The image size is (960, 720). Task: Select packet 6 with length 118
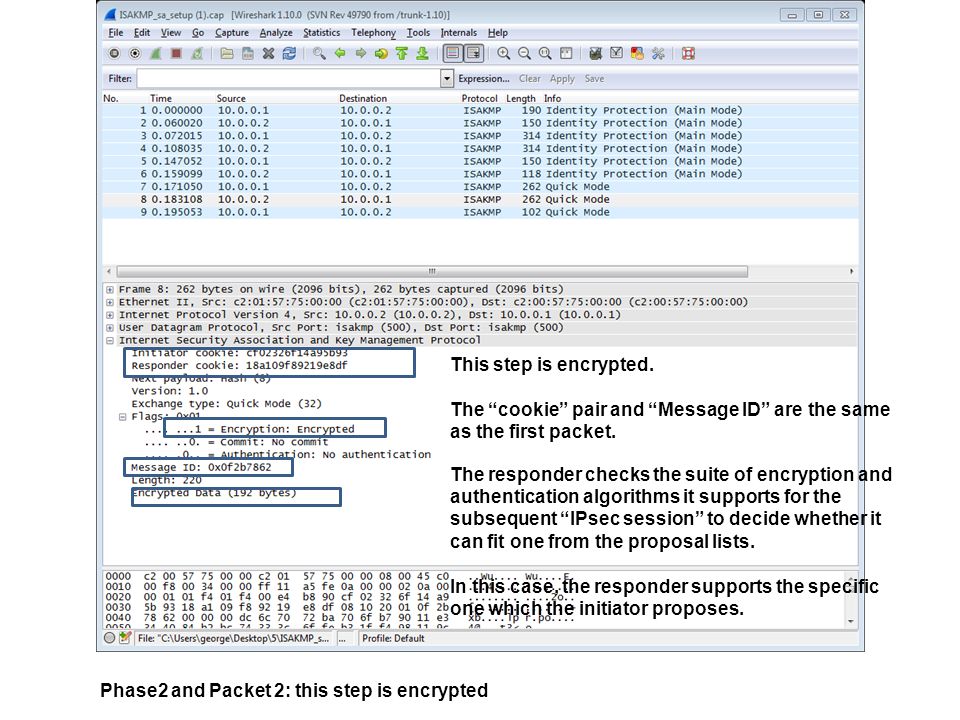coord(480,174)
